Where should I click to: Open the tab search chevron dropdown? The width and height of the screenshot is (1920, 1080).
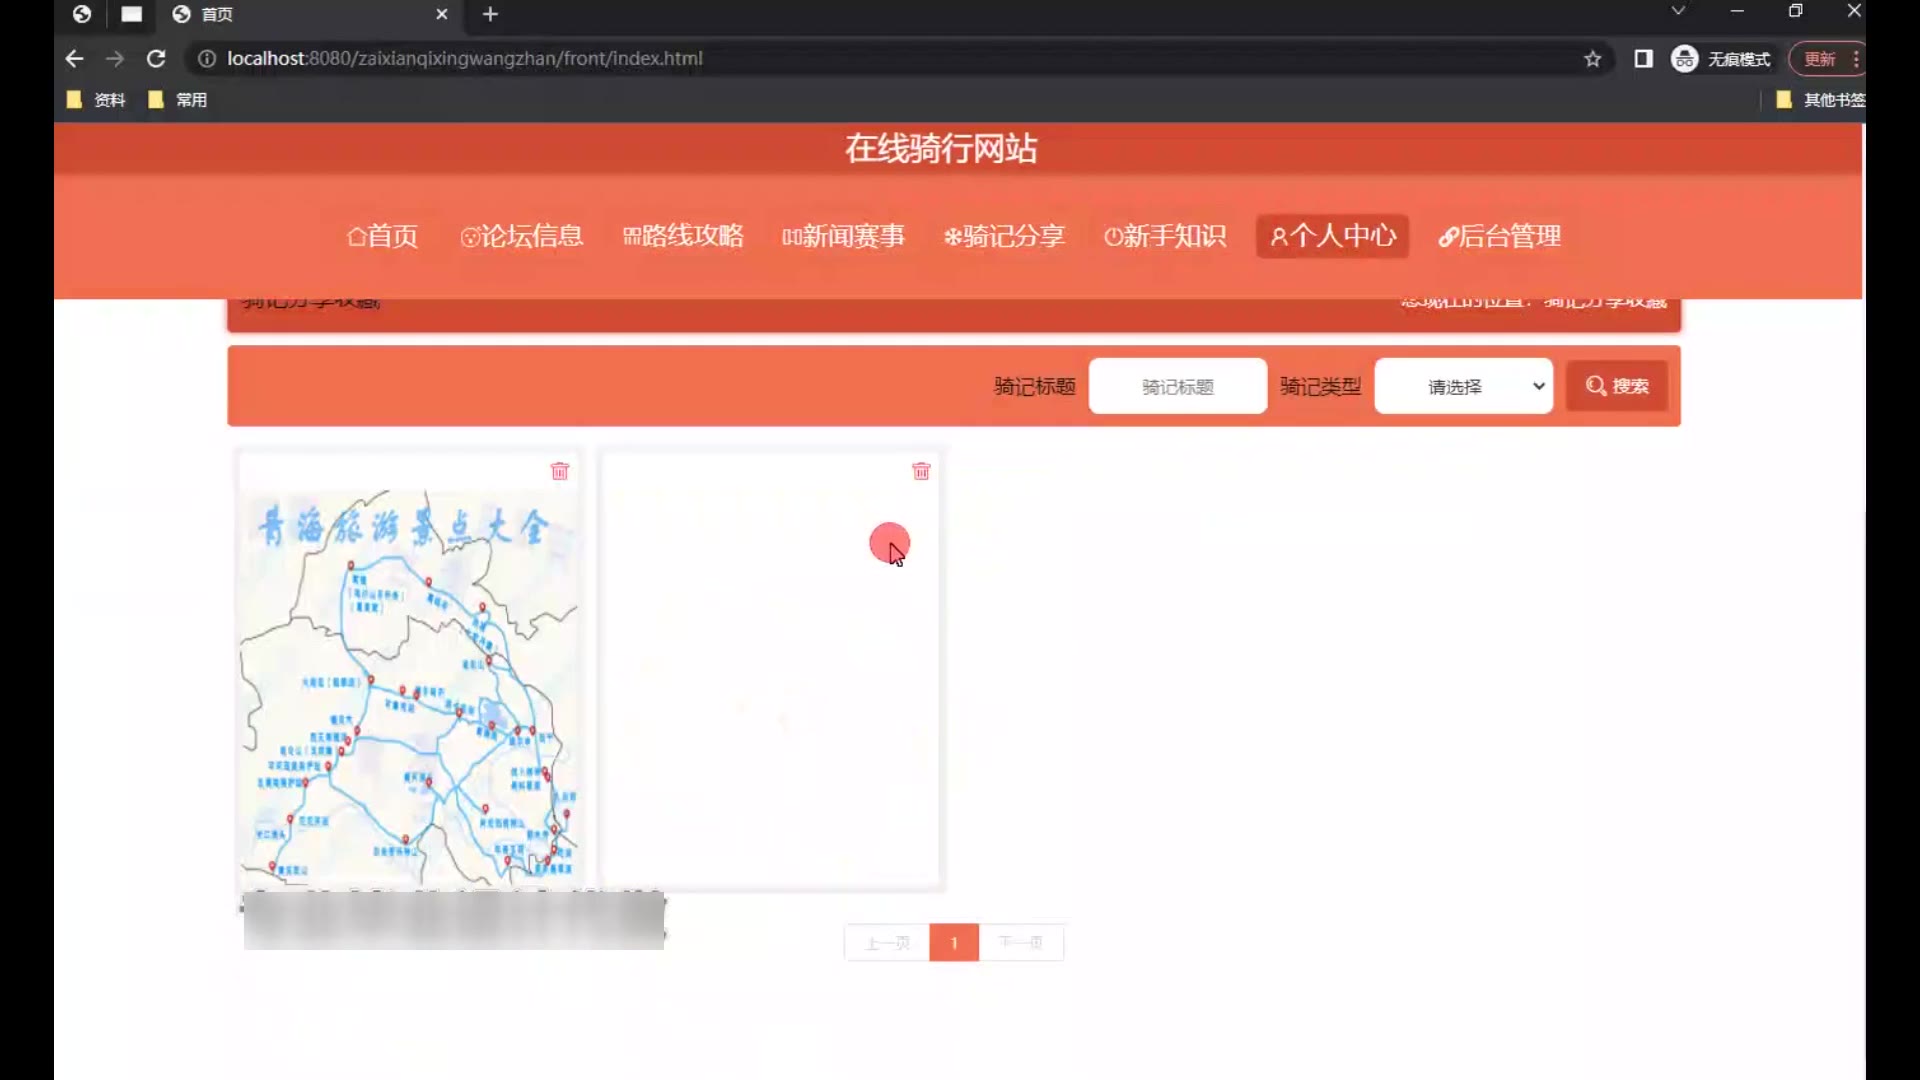pos(1678,11)
